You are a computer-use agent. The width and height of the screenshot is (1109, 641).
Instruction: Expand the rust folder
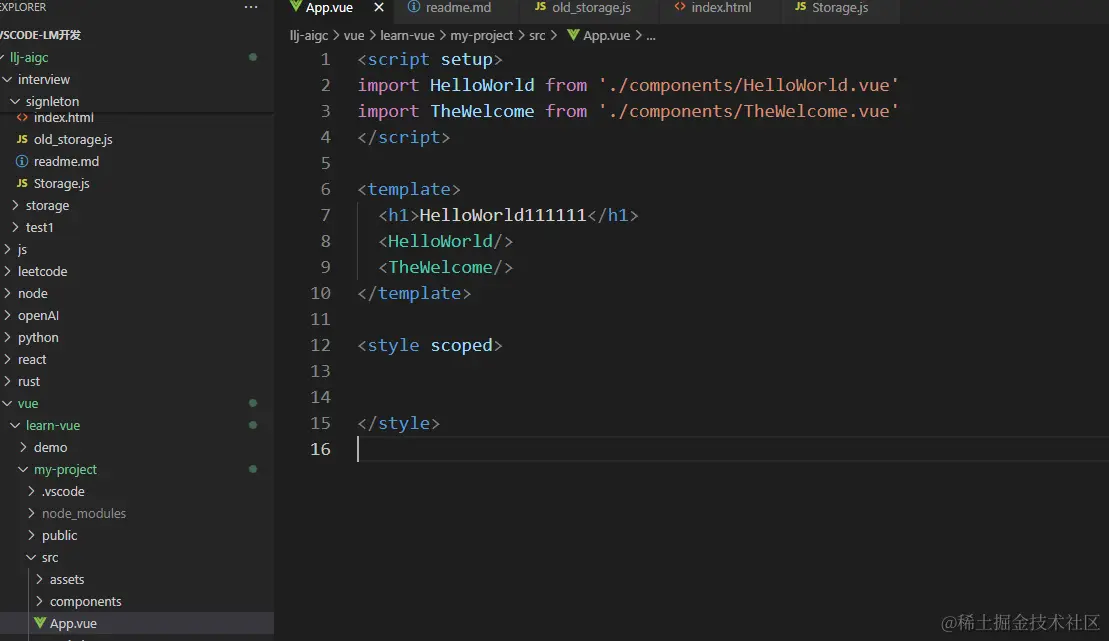[x=29, y=381]
